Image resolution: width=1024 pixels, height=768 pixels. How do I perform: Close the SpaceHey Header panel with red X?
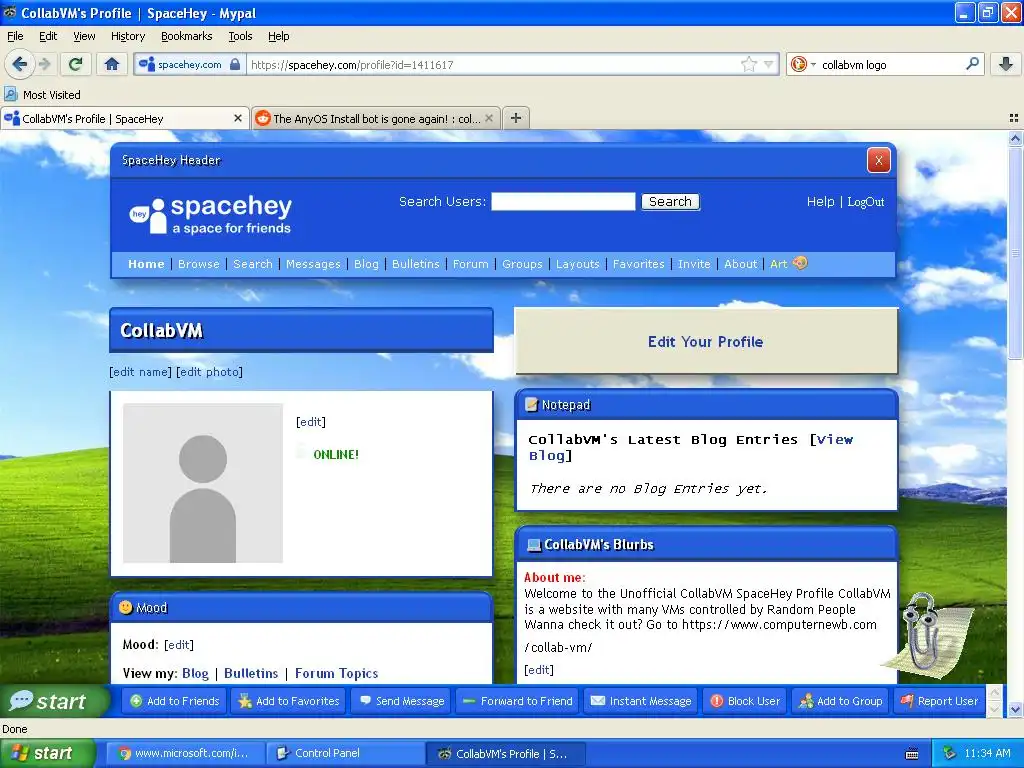(878, 160)
